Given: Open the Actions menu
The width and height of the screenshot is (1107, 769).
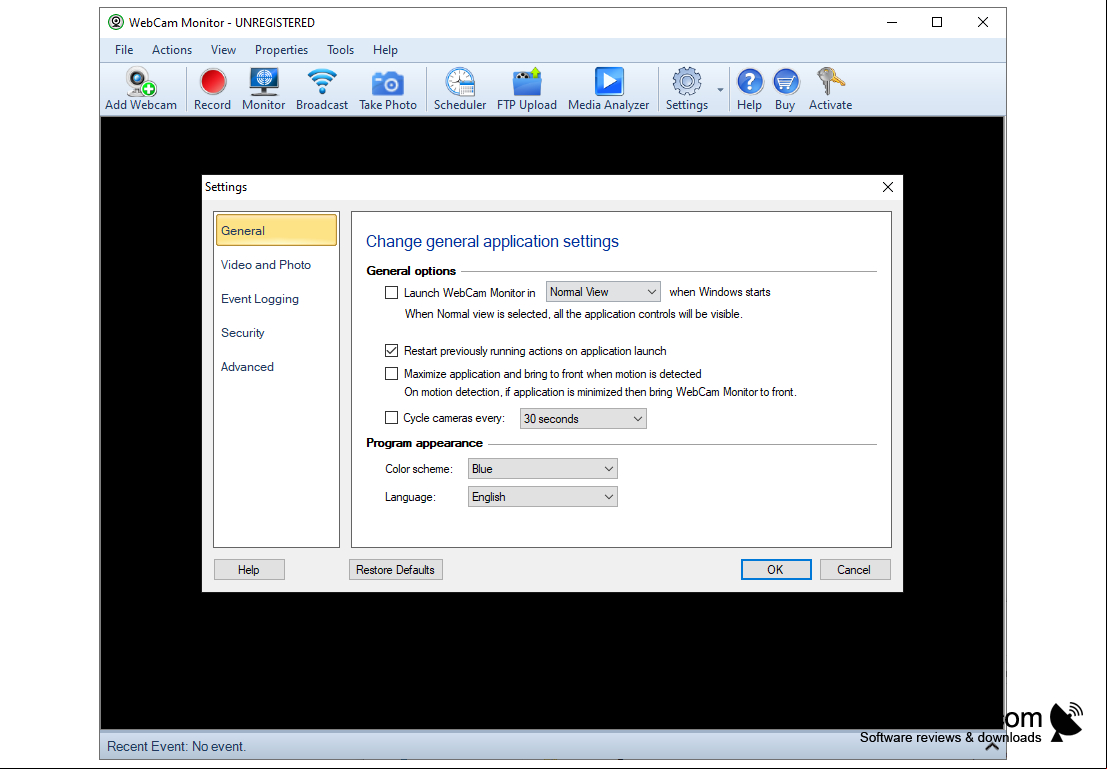Looking at the screenshot, I should click(172, 50).
